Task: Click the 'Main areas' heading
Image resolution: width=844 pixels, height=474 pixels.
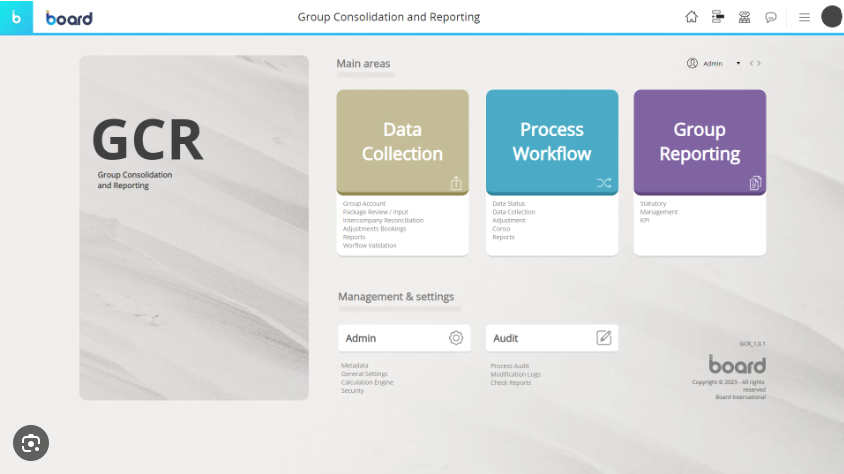Action: [363, 63]
